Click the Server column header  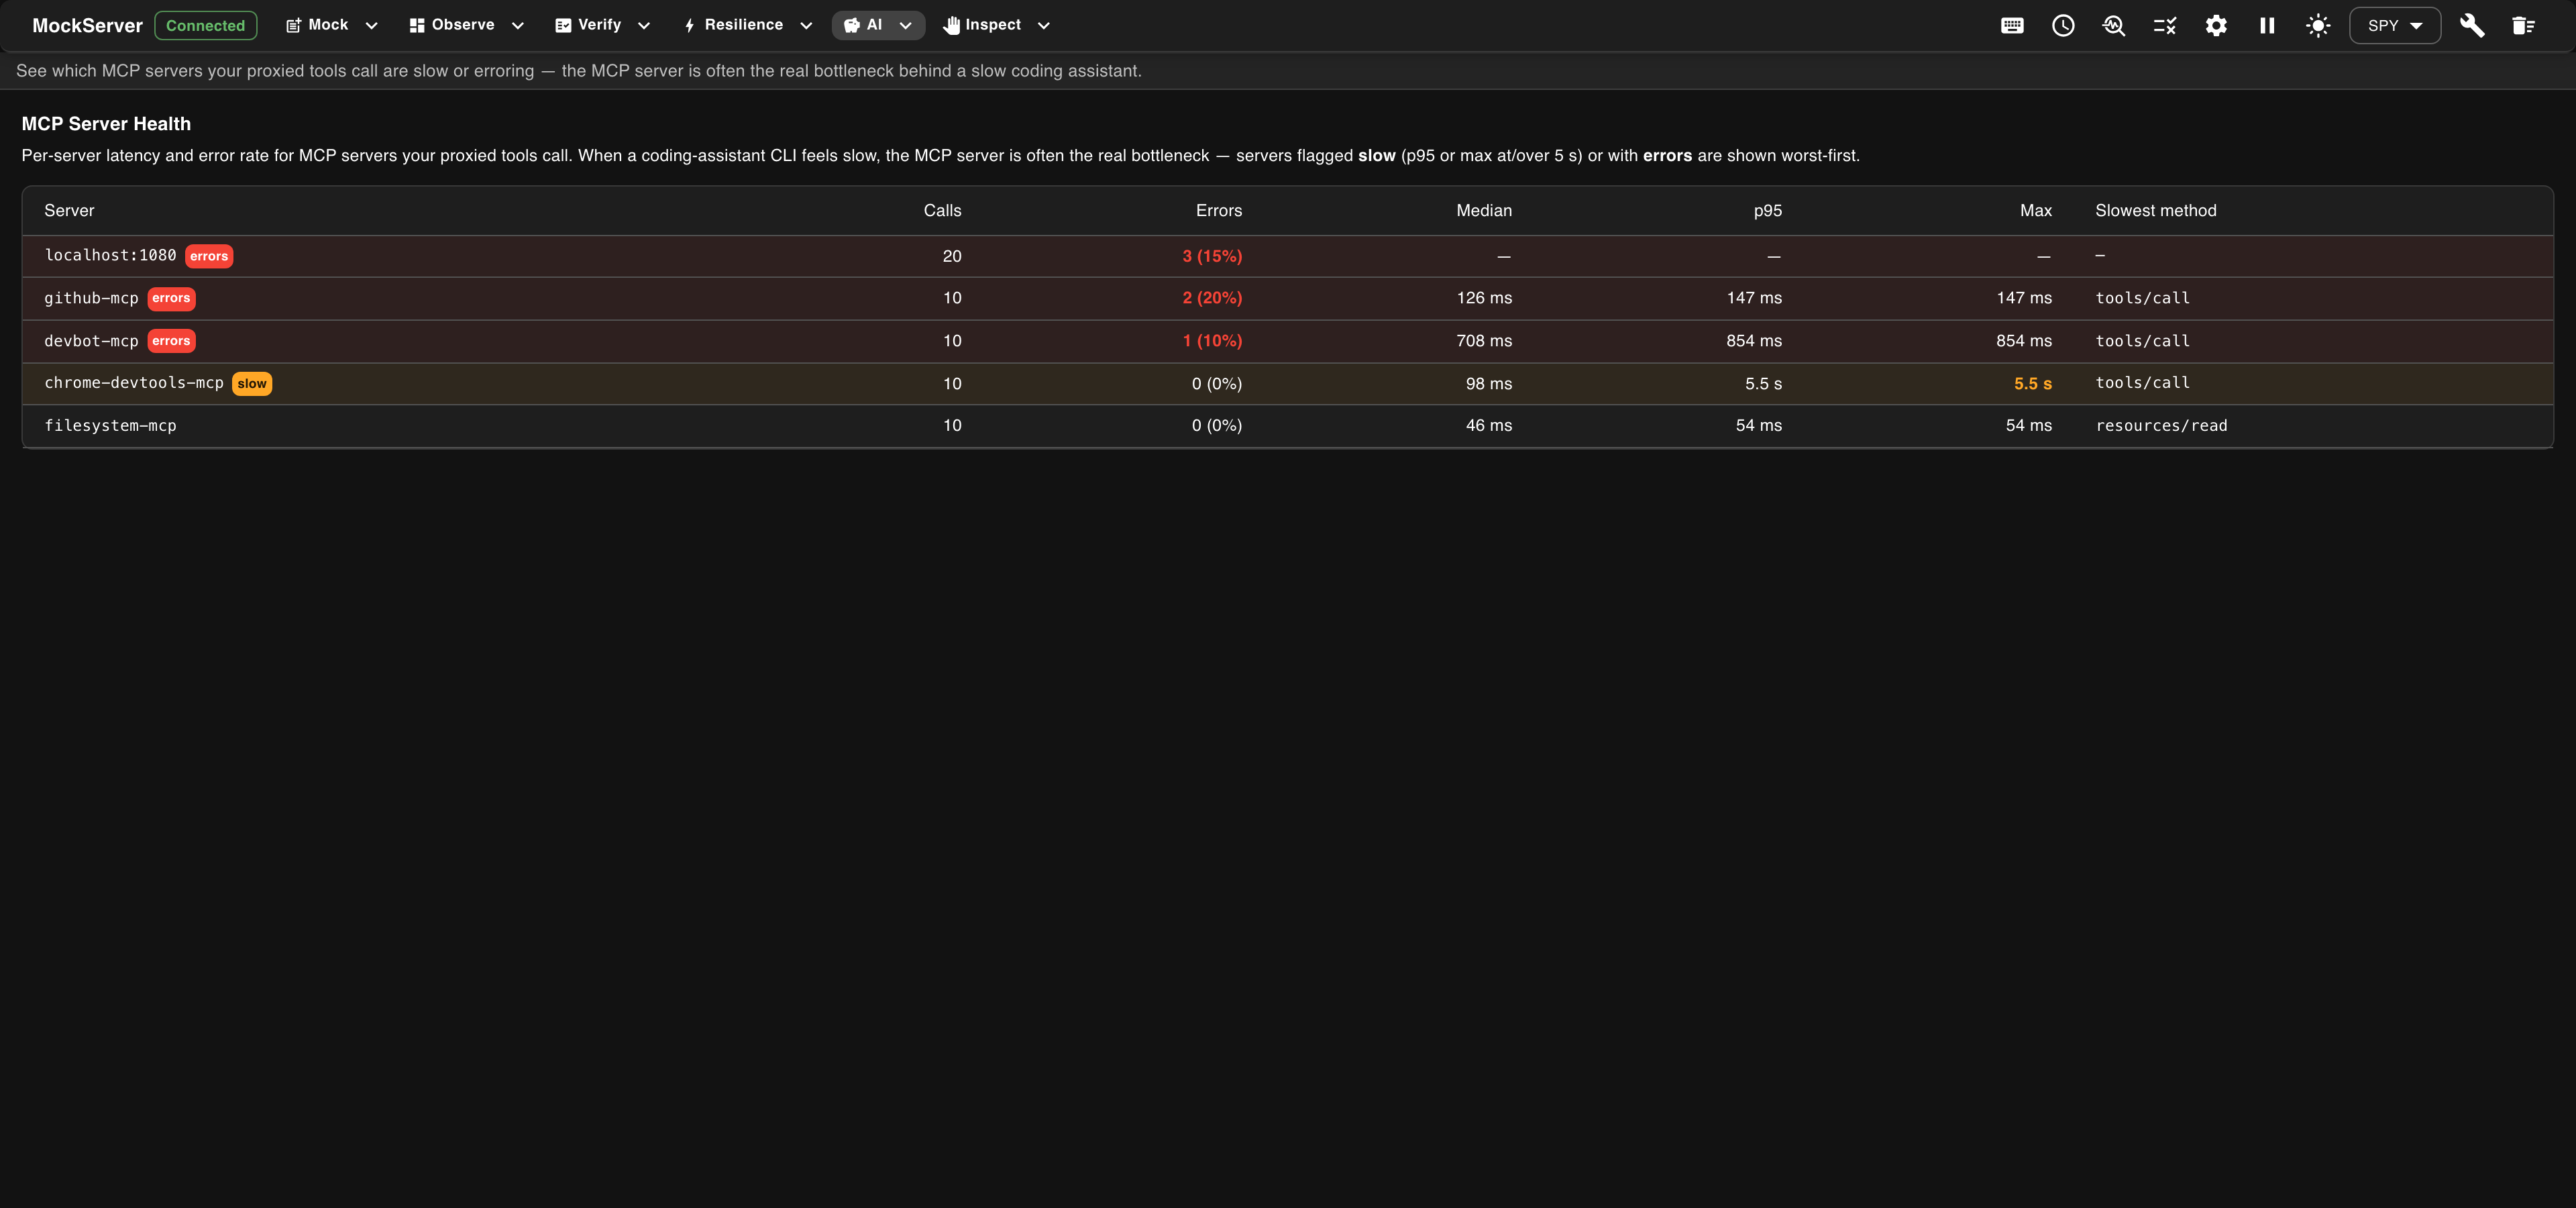click(69, 211)
